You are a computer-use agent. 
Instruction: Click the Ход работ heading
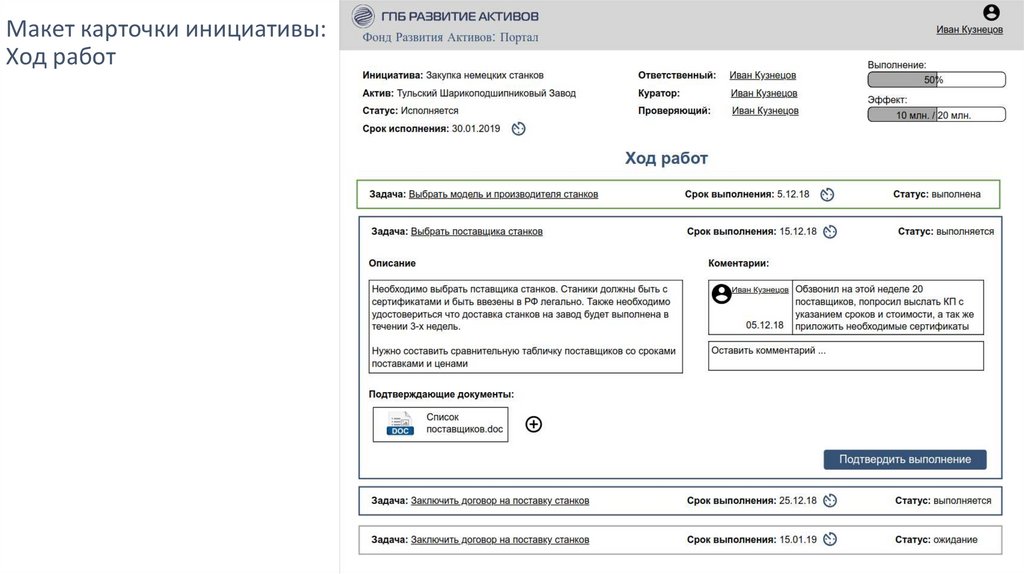[x=666, y=158]
